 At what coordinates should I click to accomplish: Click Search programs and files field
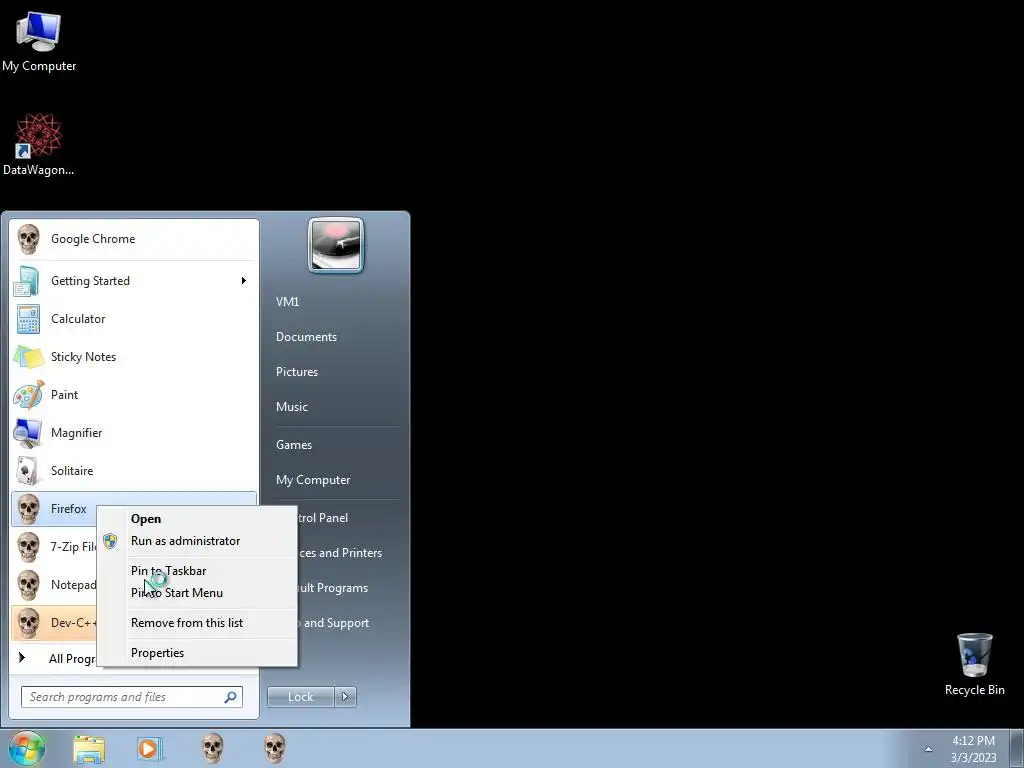click(x=132, y=697)
